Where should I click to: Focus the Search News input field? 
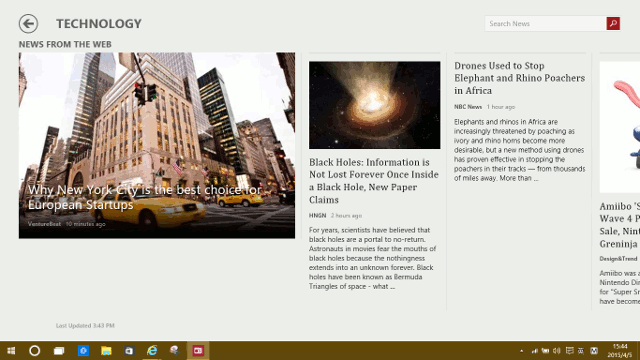[x=545, y=24]
